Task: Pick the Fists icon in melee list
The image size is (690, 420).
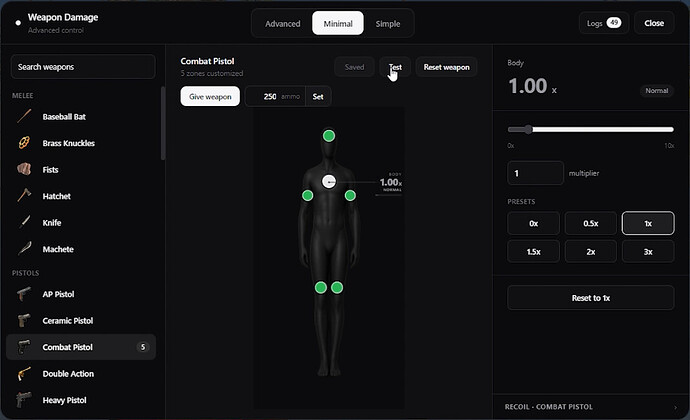Action: click(x=24, y=169)
